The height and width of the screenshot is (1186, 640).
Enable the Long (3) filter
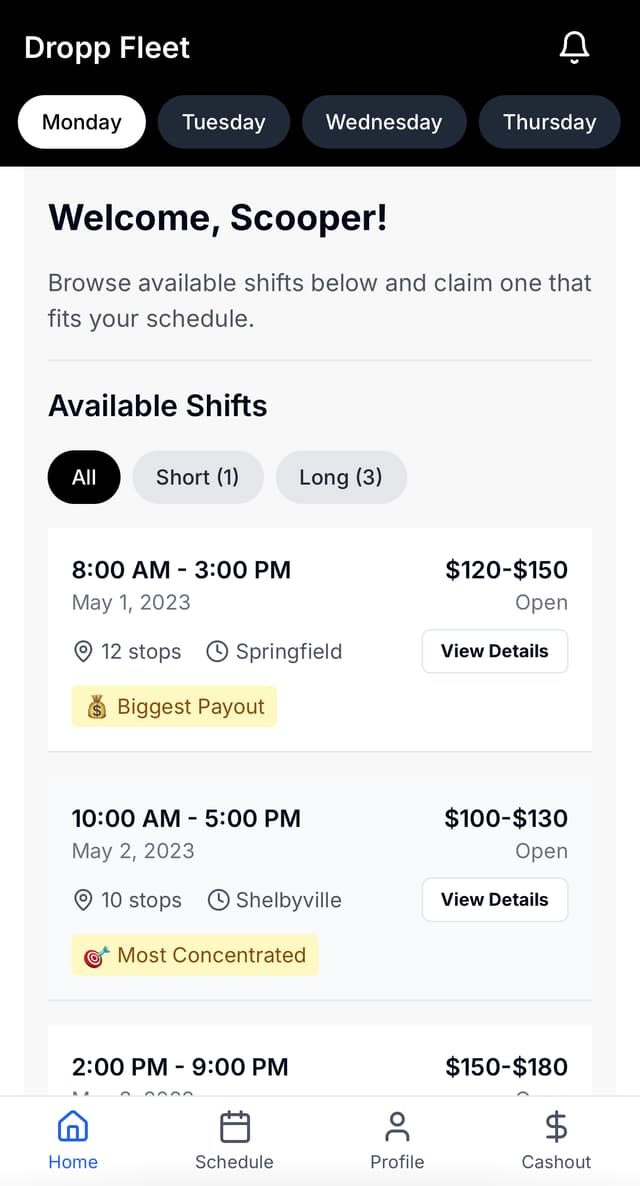341,477
